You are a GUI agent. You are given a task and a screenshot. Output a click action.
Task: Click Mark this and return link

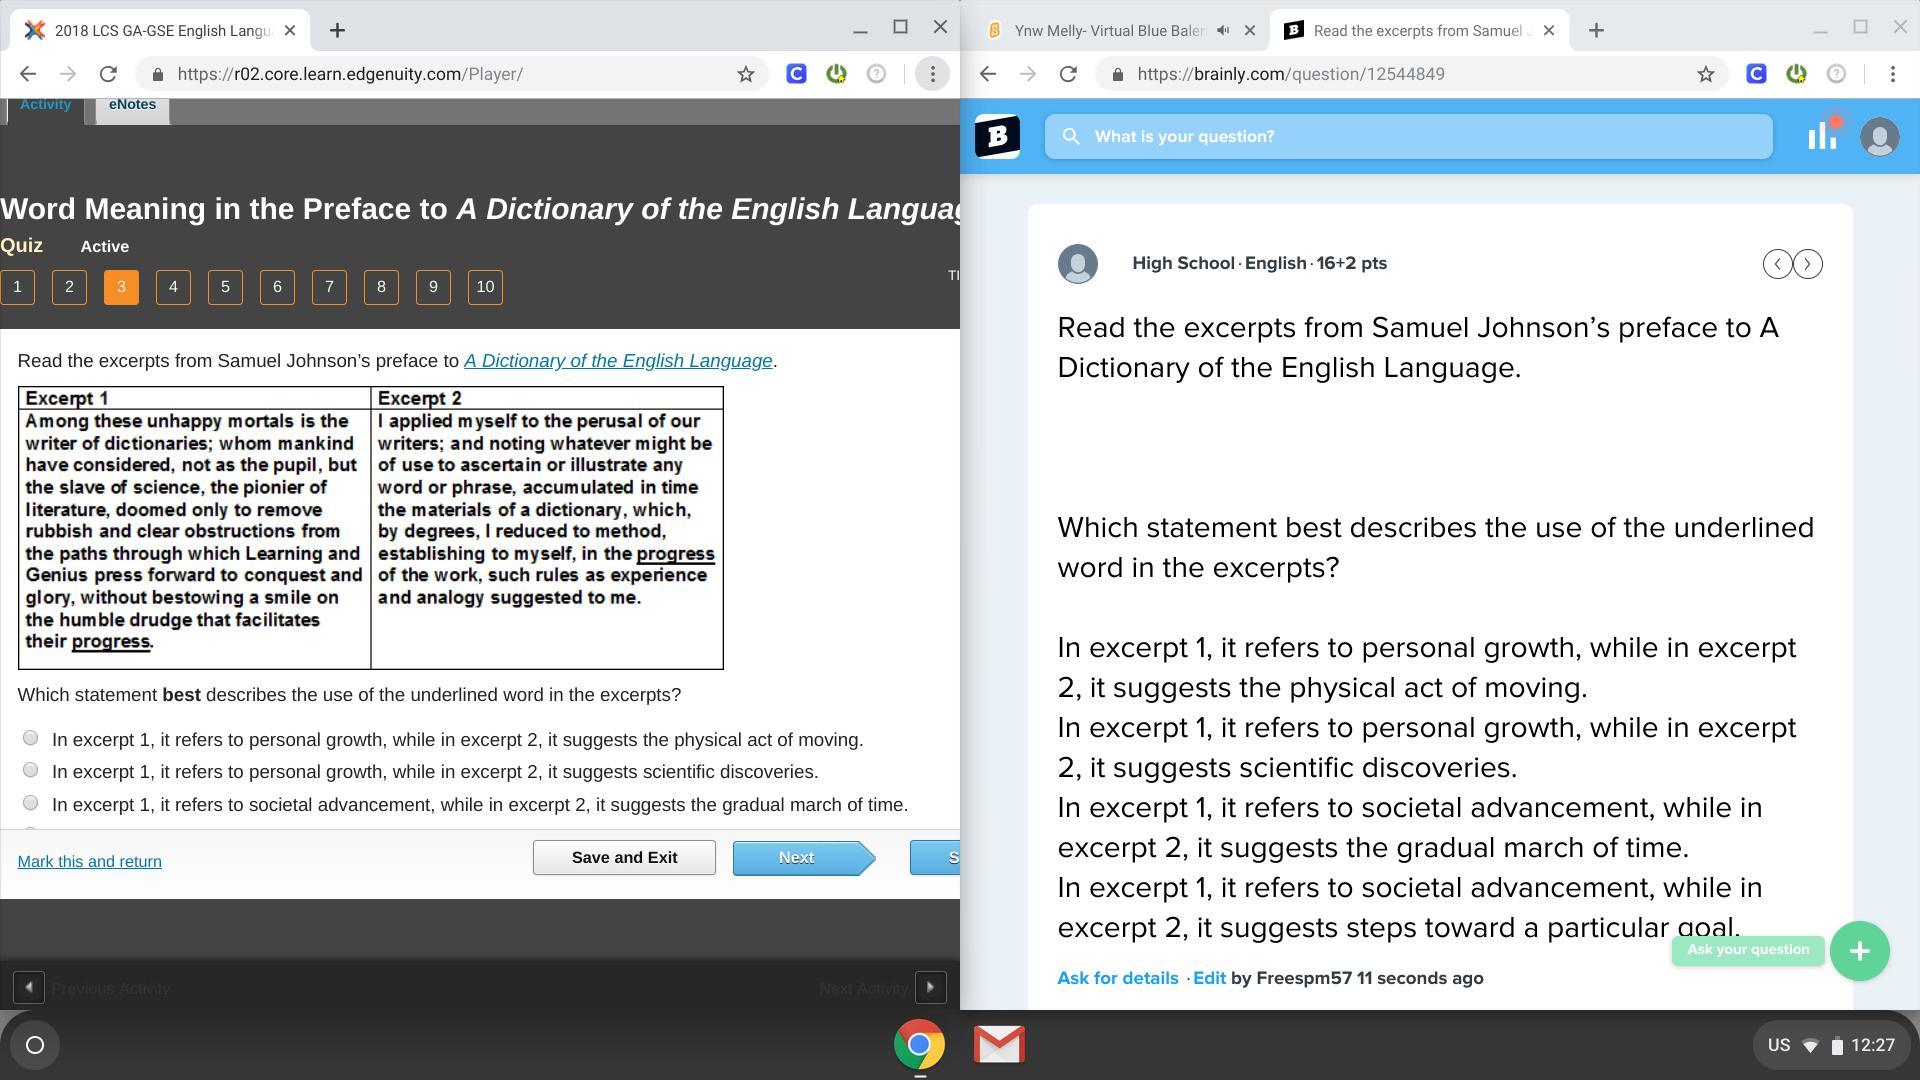(x=89, y=862)
